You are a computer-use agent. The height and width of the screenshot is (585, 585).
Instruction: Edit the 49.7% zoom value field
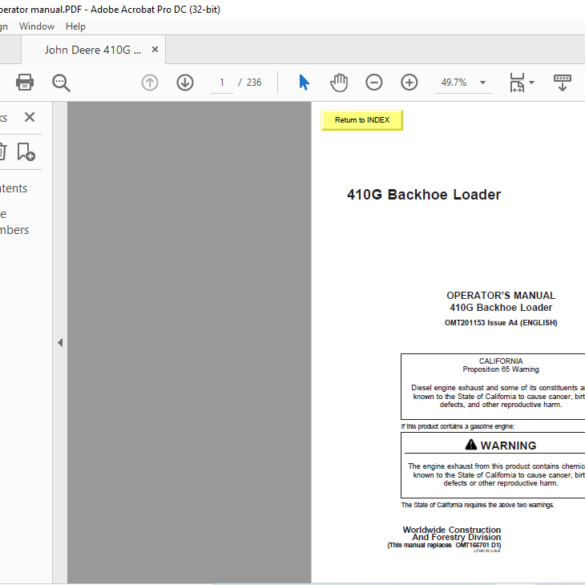click(454, 82)
